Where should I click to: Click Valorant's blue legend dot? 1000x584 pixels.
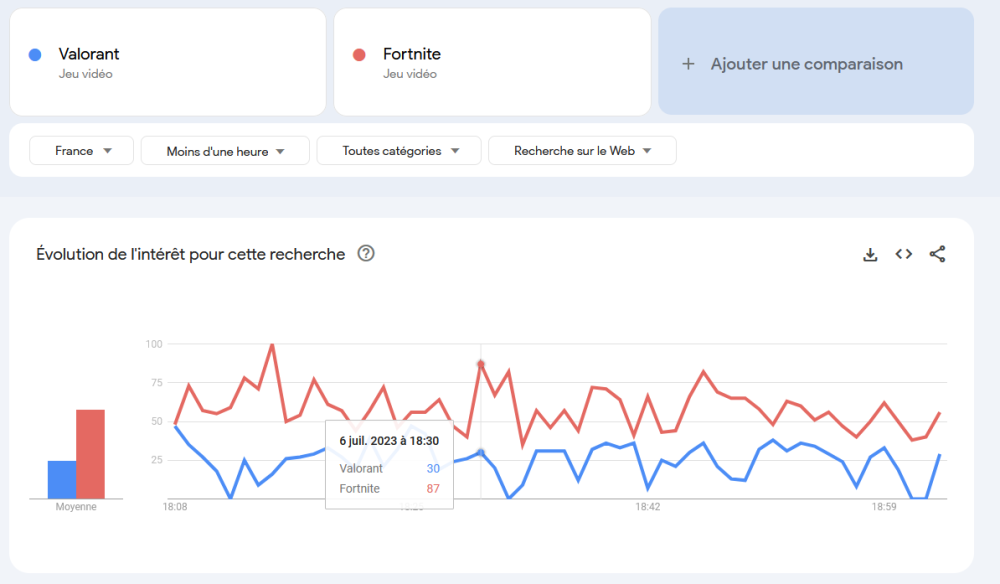[x=36, y=54]
